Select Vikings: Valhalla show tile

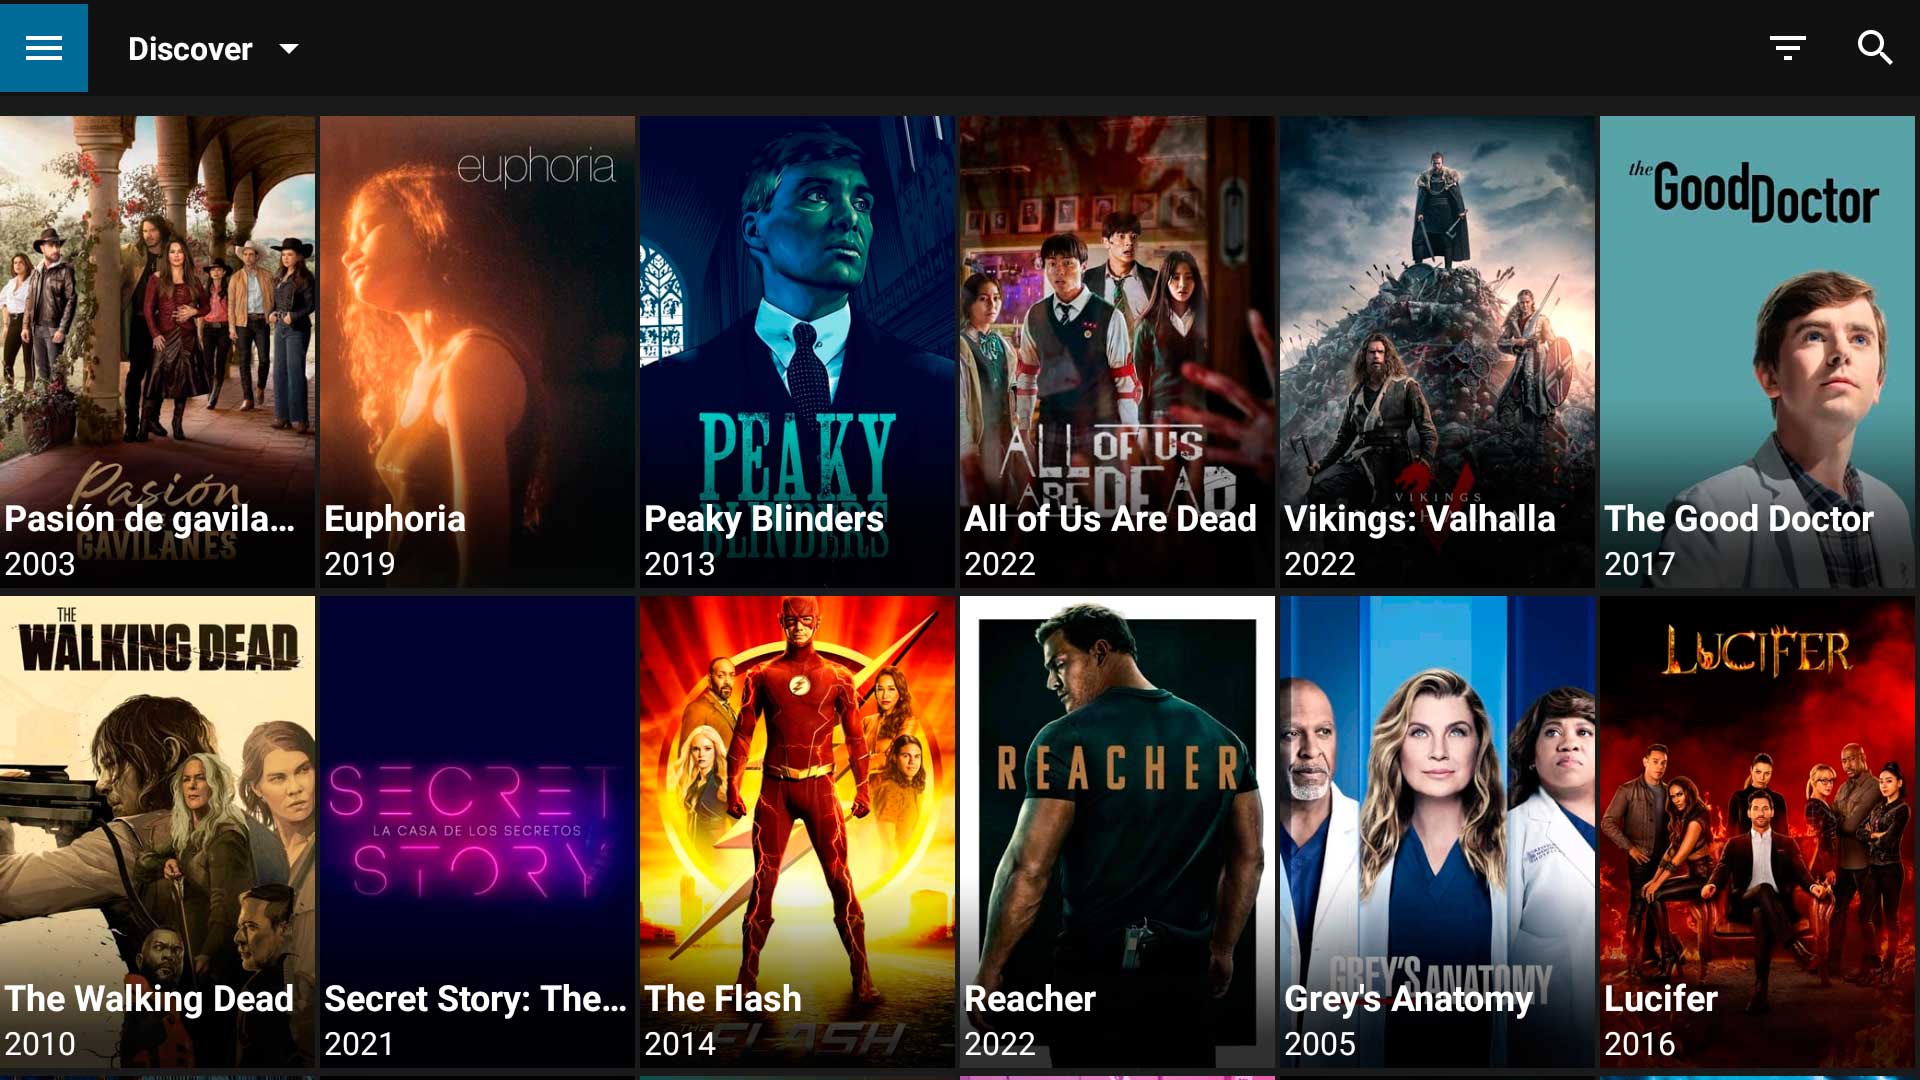(1437, 352)
